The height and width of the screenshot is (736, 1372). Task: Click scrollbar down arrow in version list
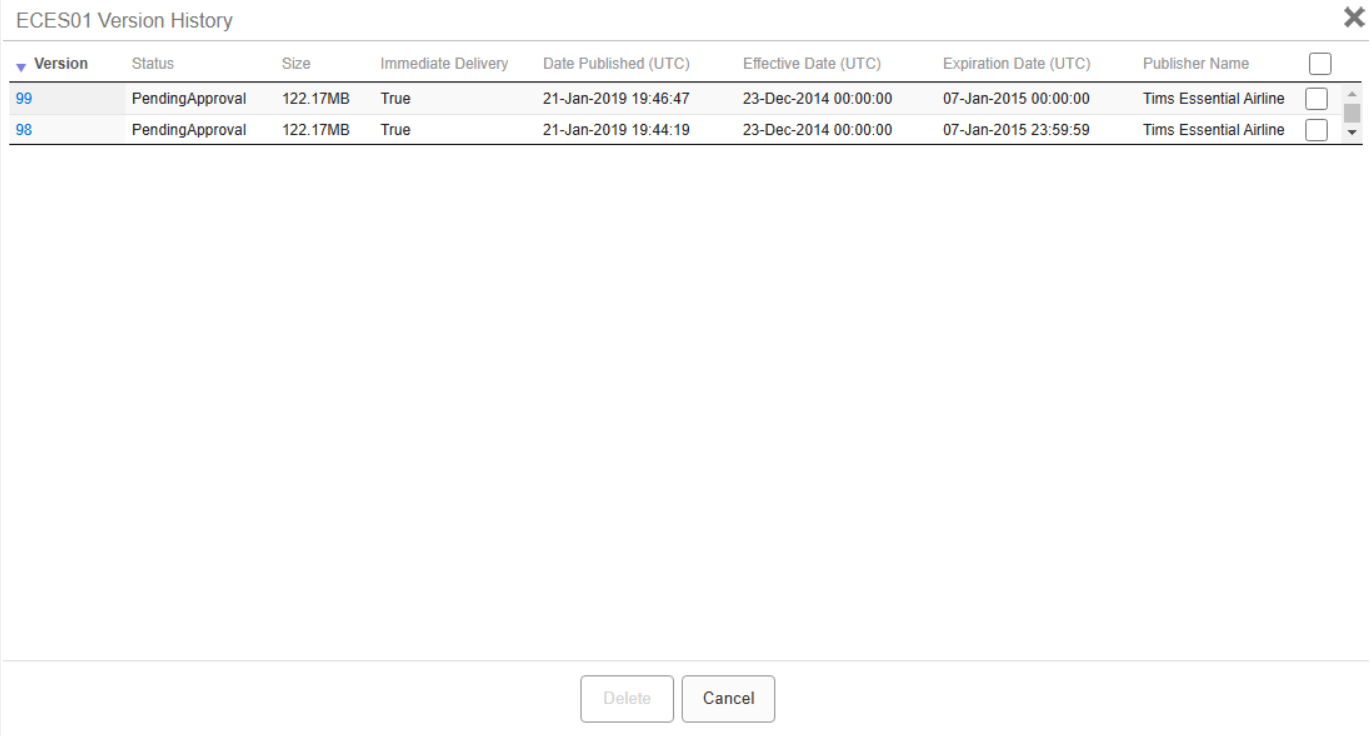click(1352, 132)
